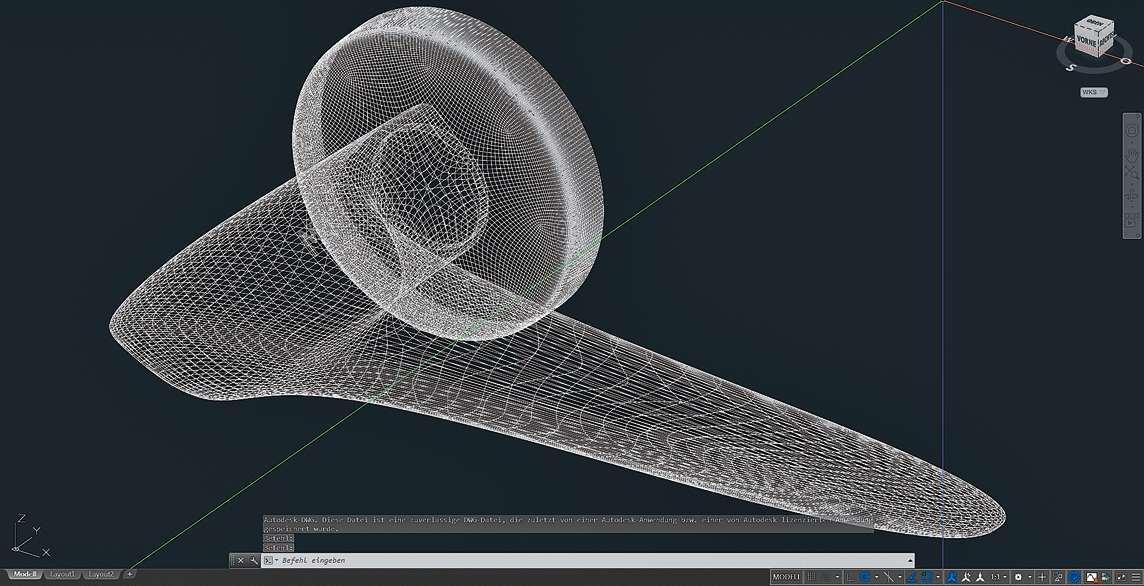The height and width of the screenshot is (586, 1144).
Task: Open the WKS coordinate system dropdown
Action: tap(1094, 92)
